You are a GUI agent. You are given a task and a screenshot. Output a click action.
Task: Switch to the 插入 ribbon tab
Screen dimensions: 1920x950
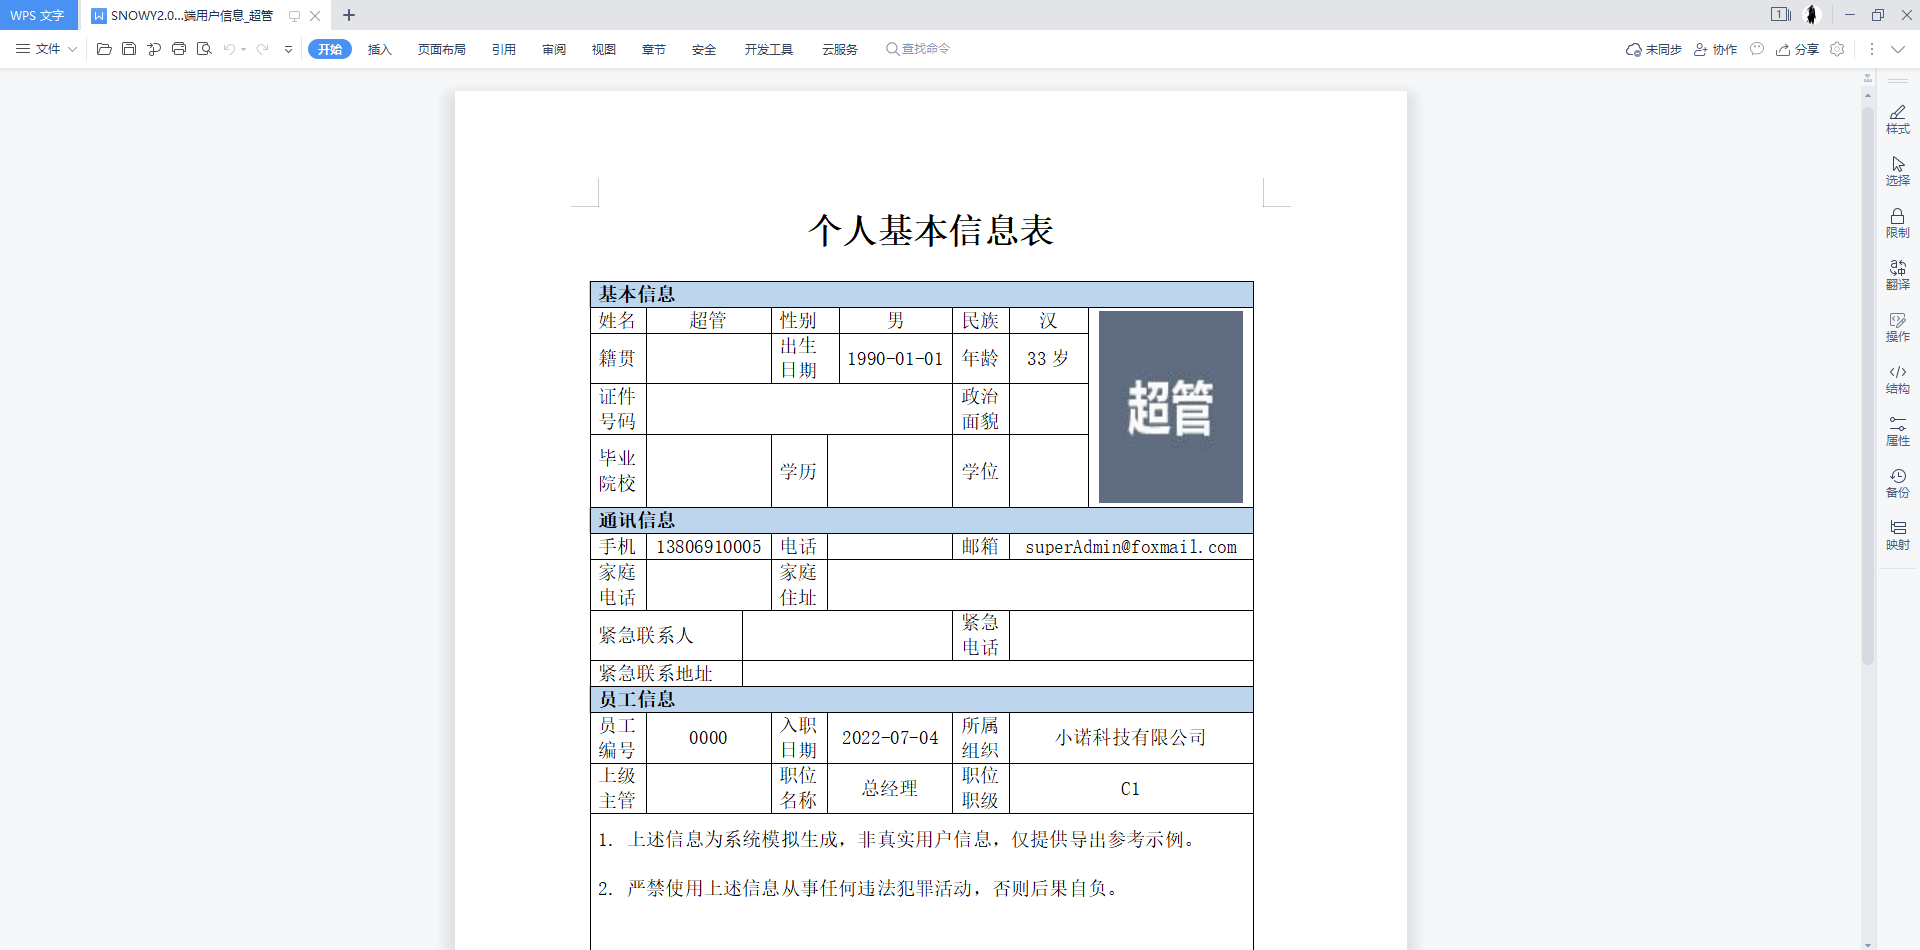pos(380,49)
